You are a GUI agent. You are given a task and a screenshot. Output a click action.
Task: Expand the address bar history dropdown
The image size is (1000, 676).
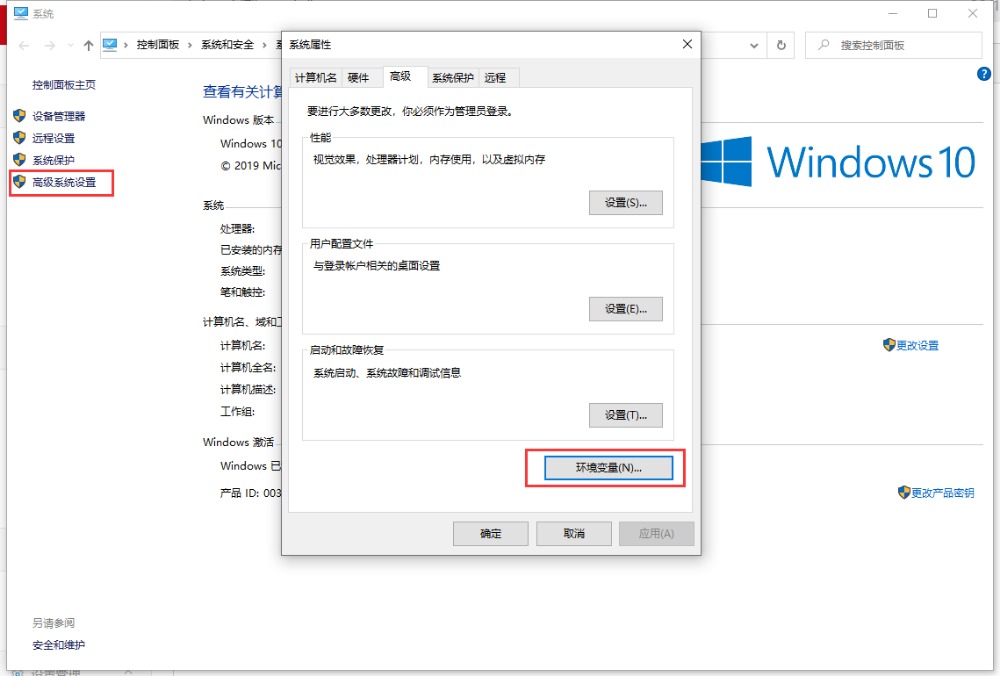[x=752, y=45]
